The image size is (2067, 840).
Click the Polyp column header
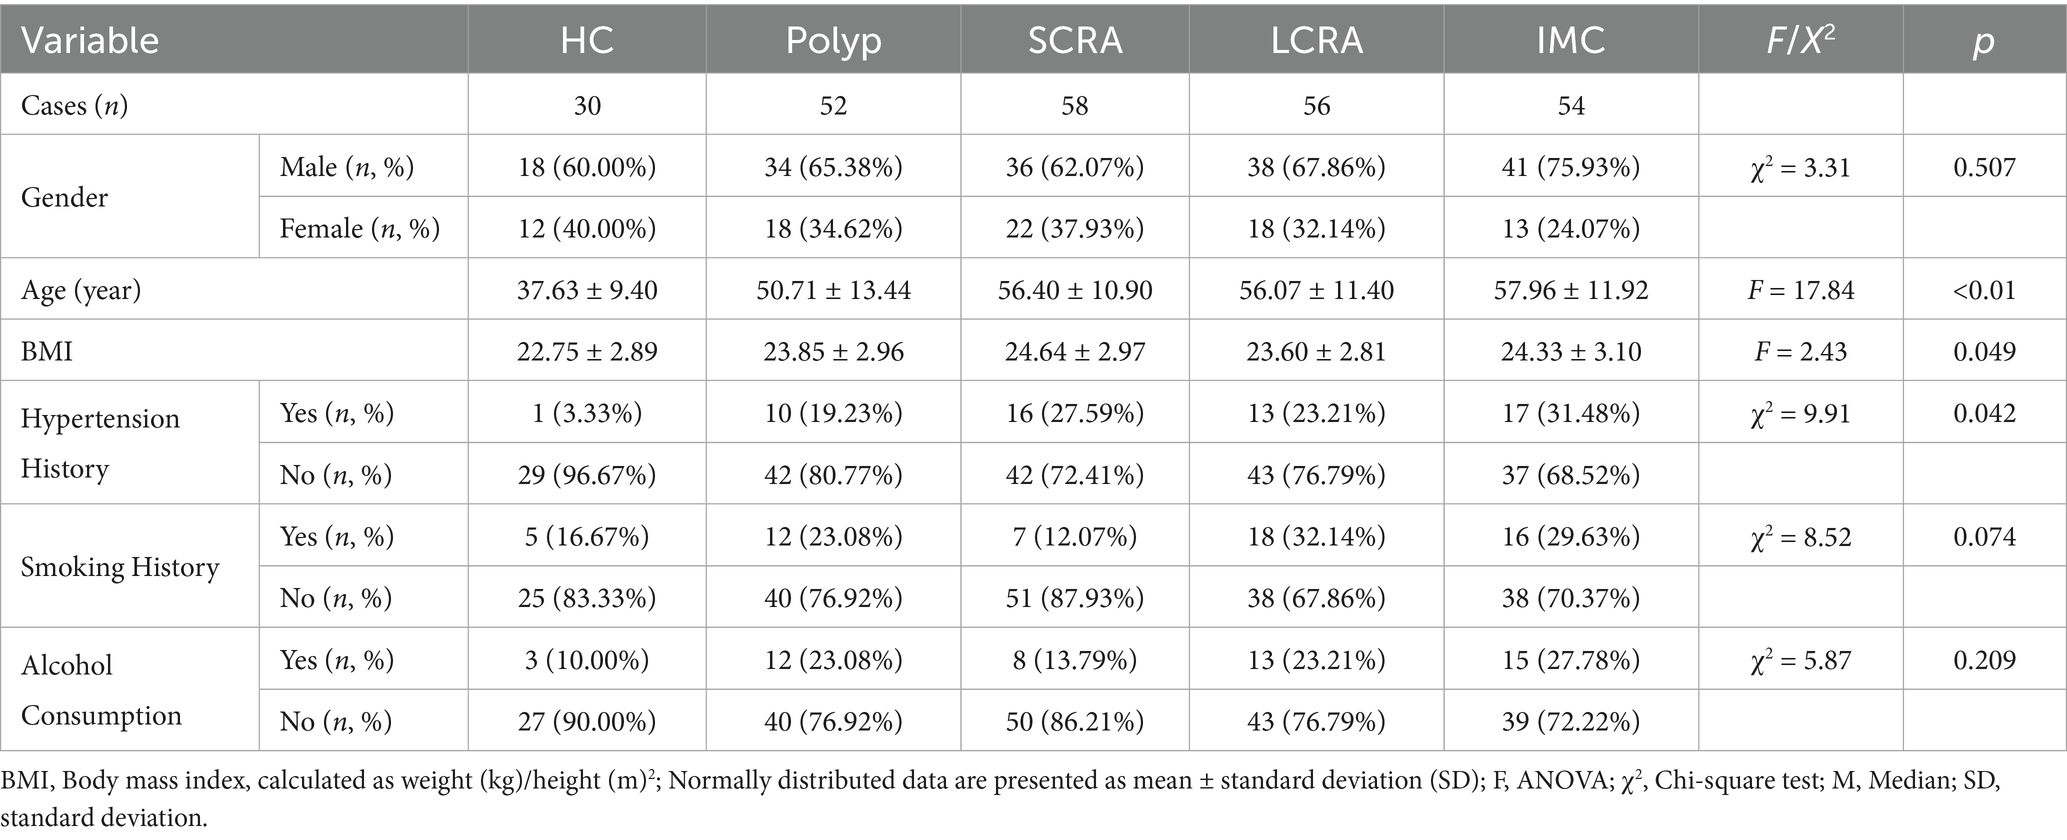click(833, 40)
